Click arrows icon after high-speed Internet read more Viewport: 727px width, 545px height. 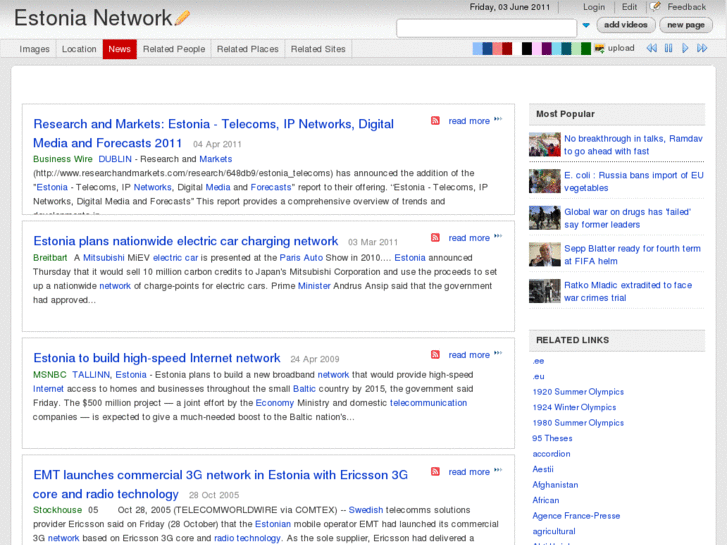point(498,353)
